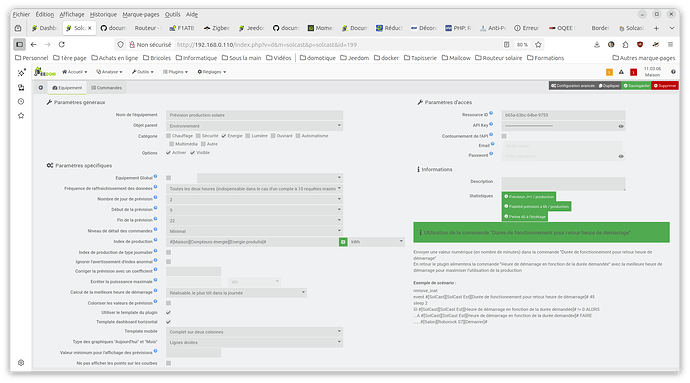Click the help icon next to Index de production
This screenshot has height=383, width=690.
coord(155,240)
